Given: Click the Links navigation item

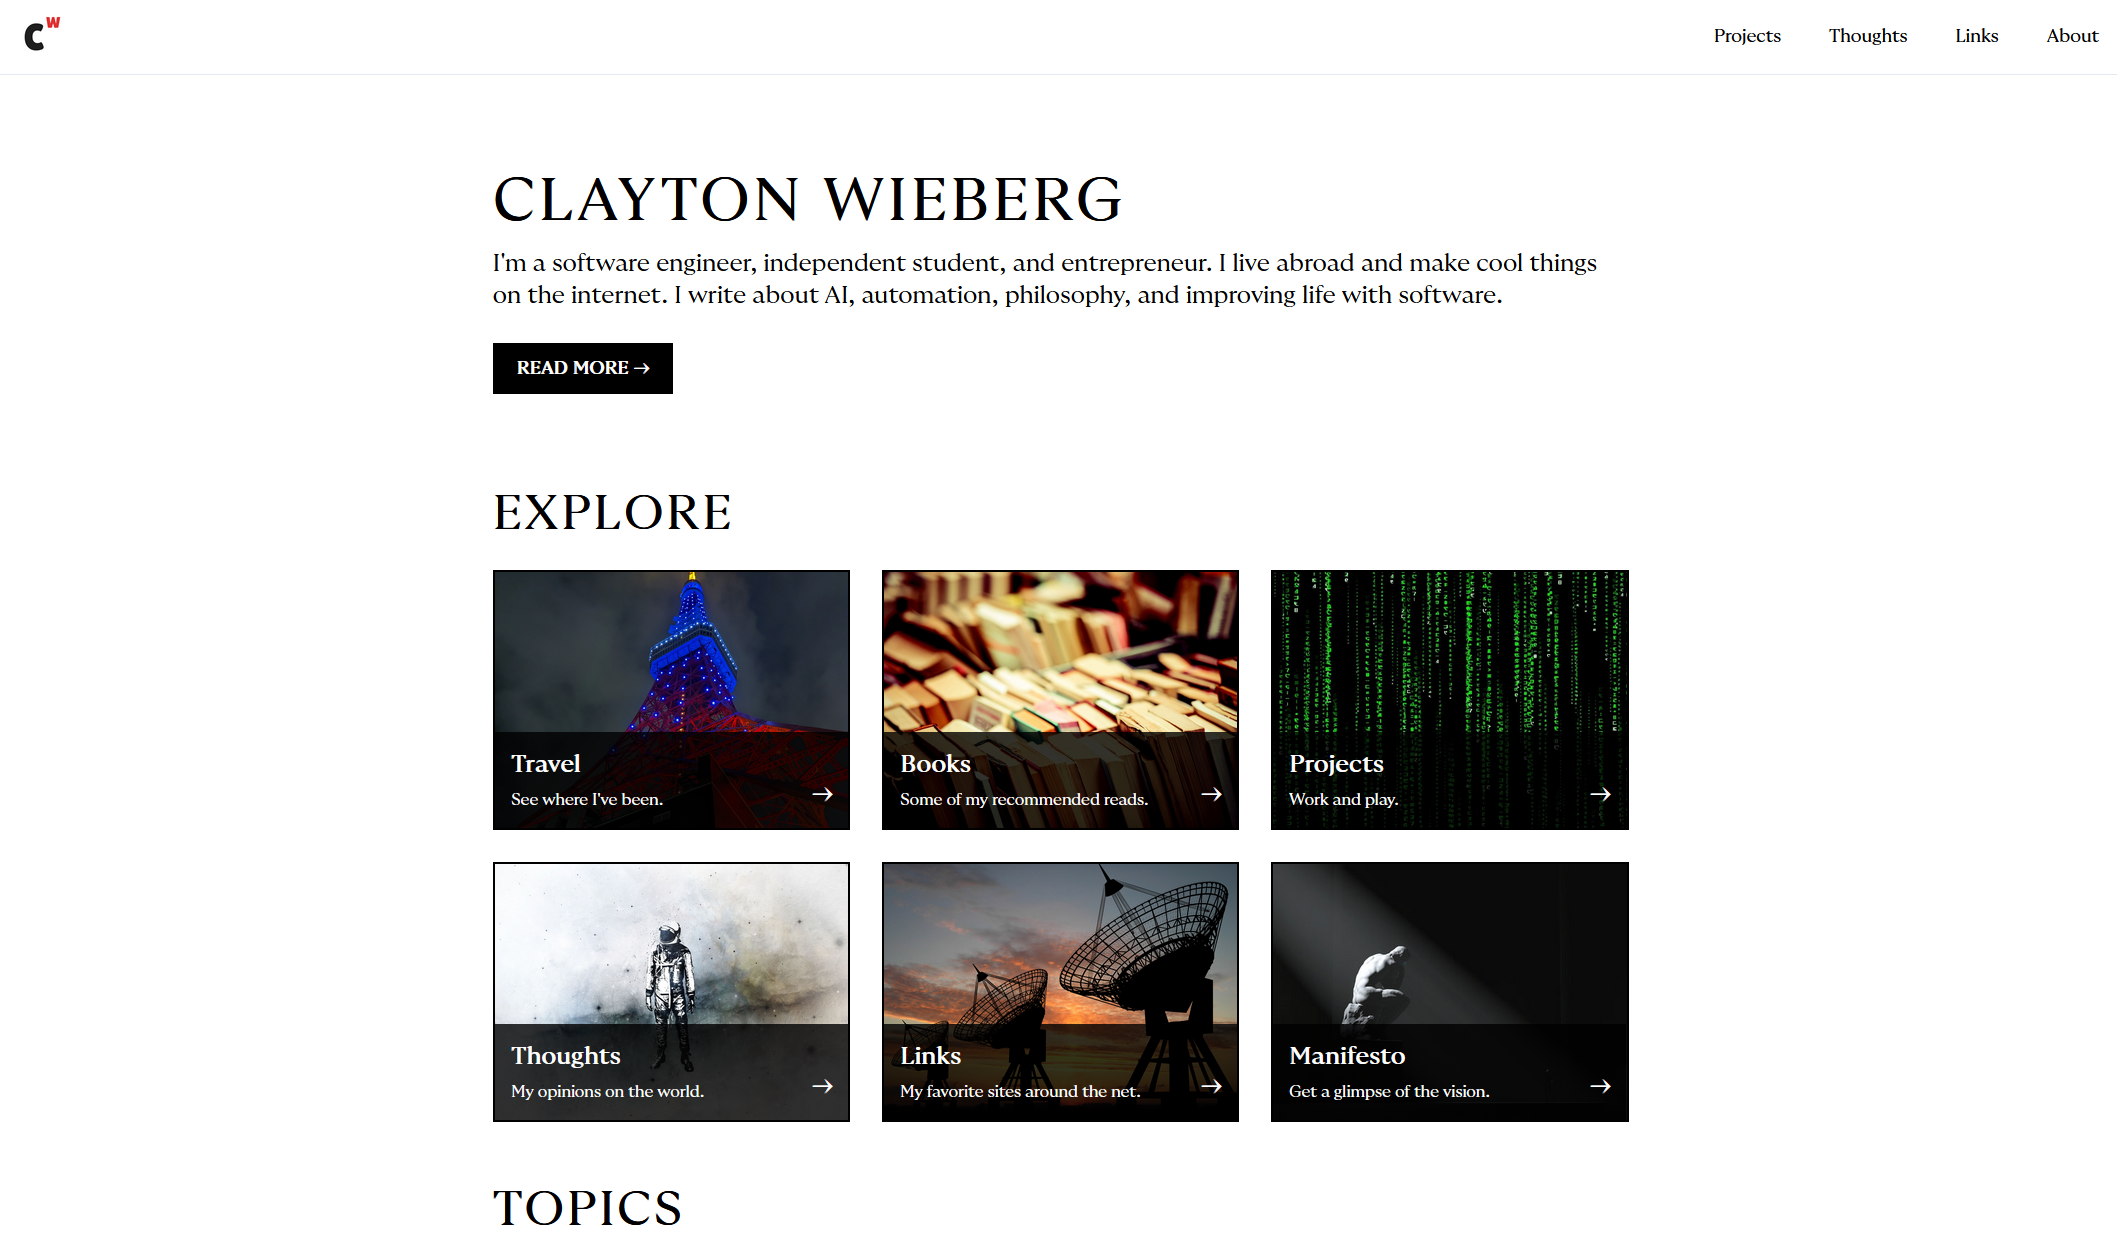Looking at the screenshot, I should point(1976,36).
